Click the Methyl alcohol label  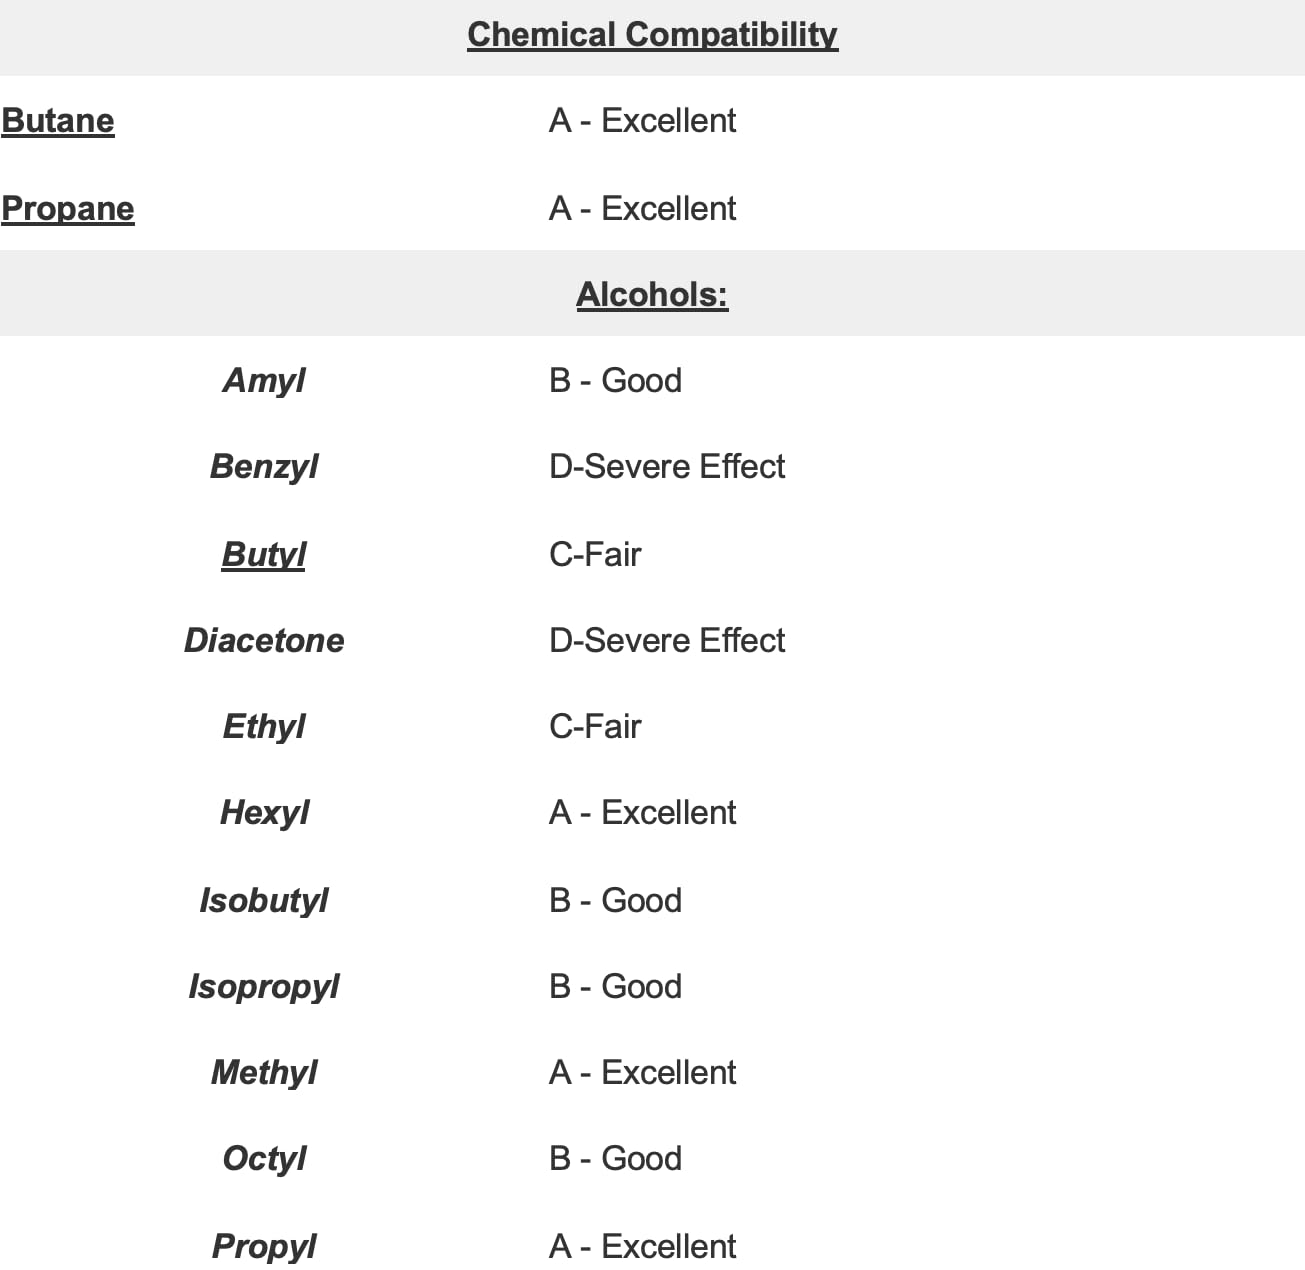(264, 1072)
